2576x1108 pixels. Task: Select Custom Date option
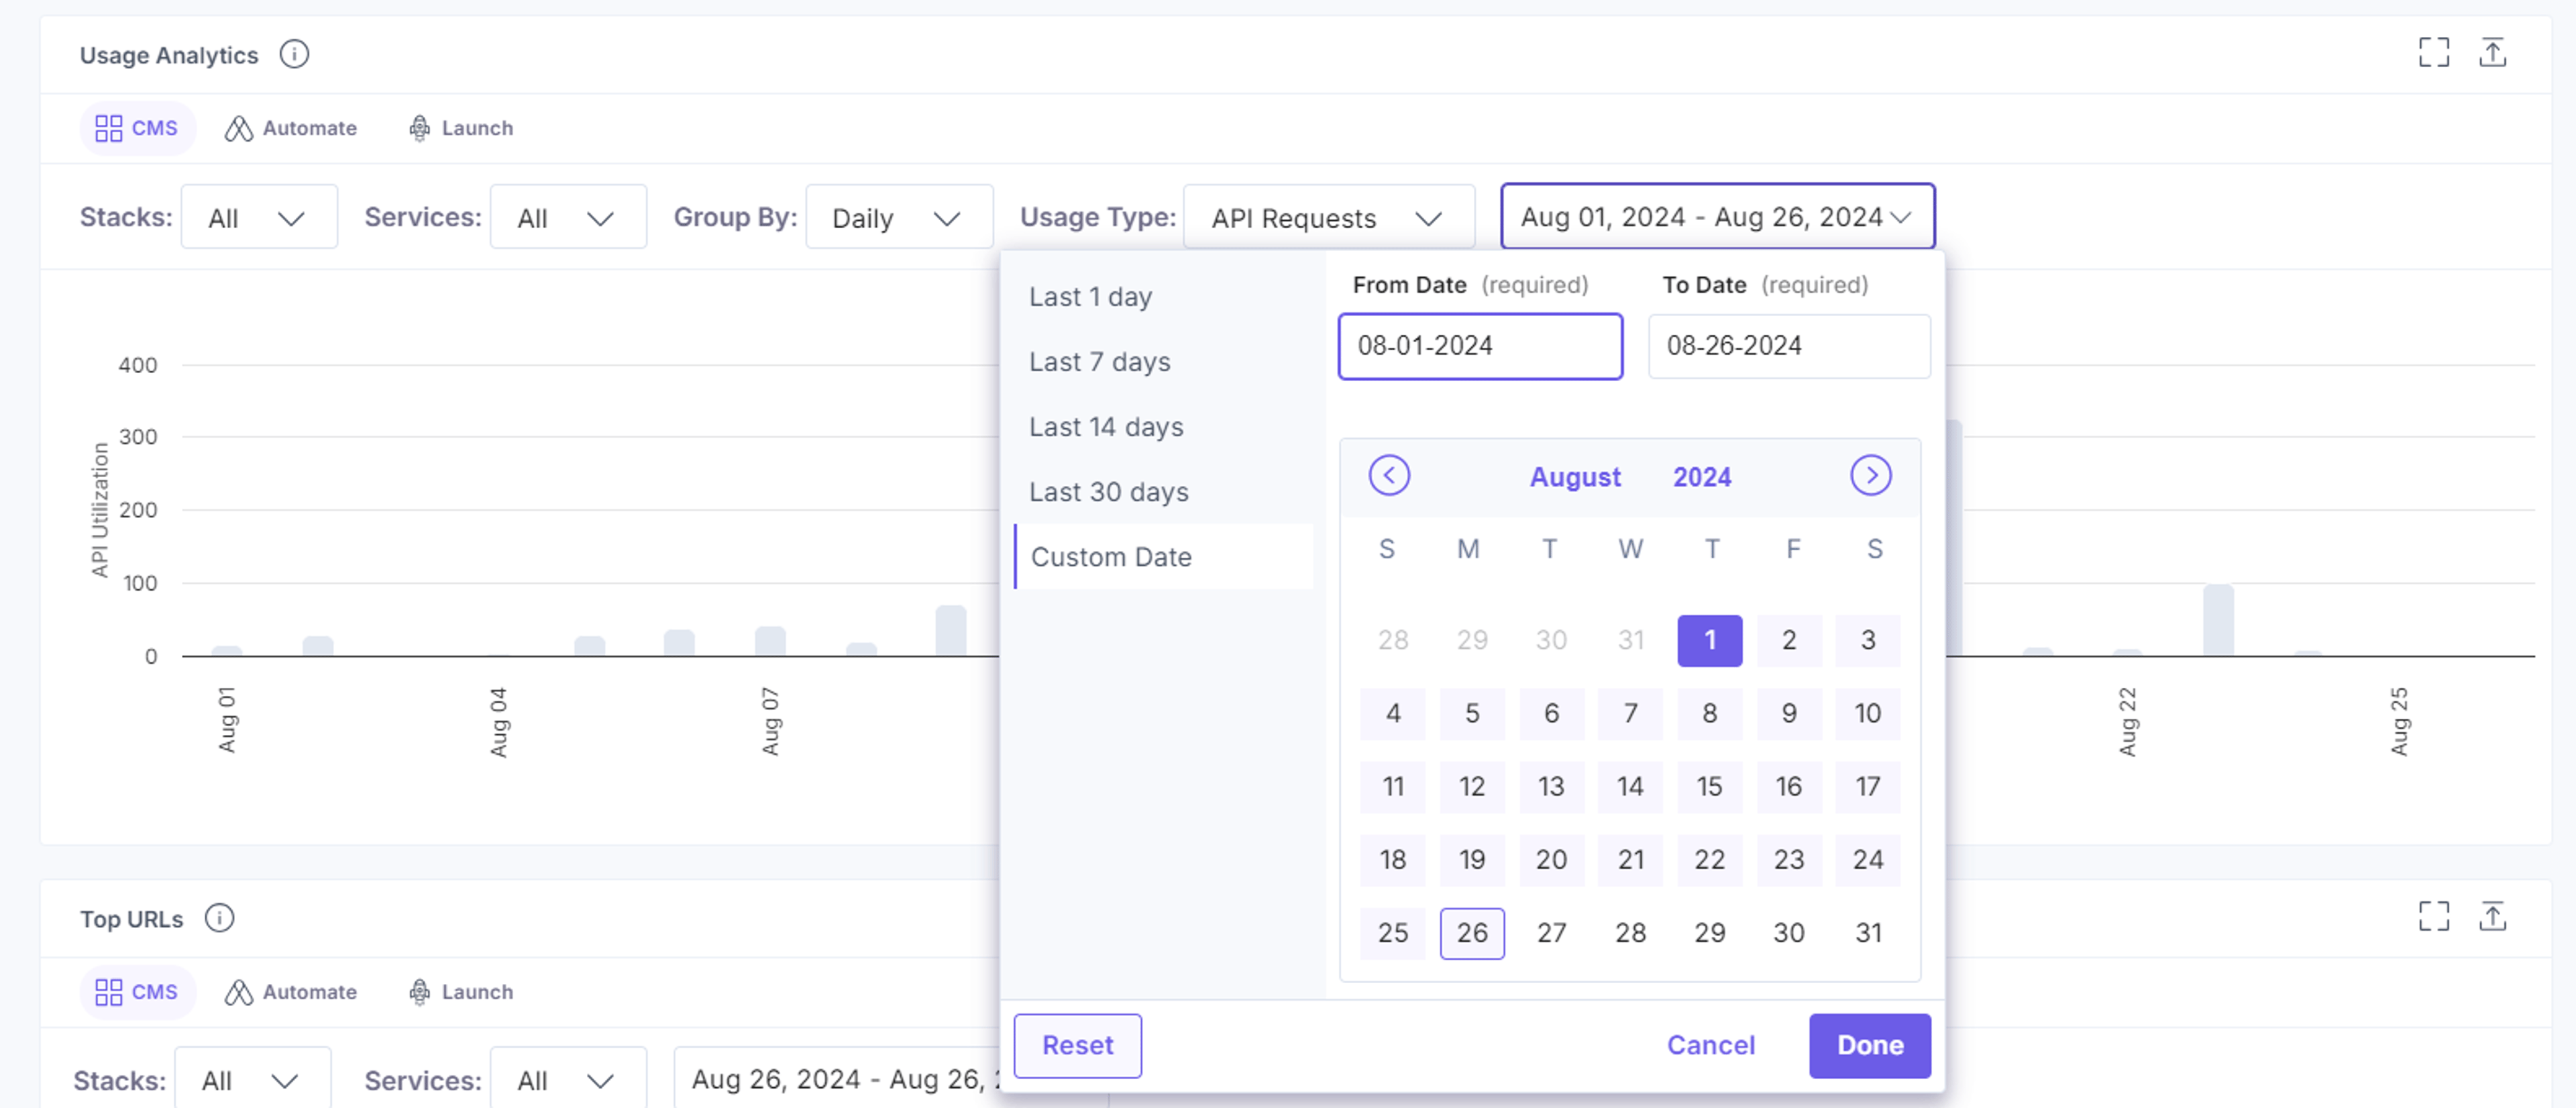[1164, 557]
